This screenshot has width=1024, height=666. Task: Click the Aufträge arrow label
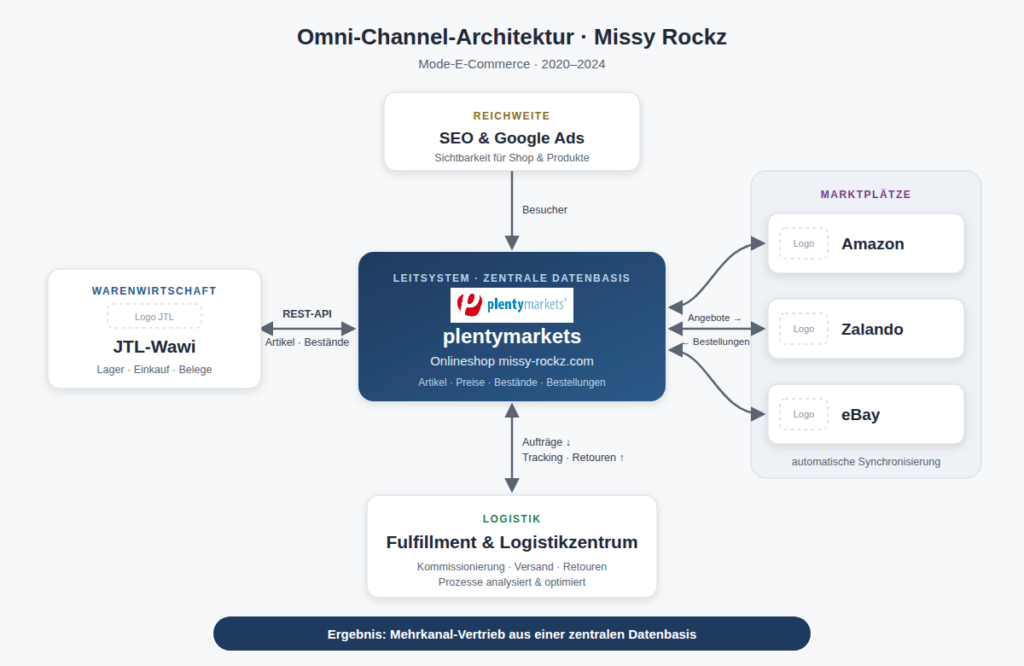pyautogui.click(x=547, y=442)
